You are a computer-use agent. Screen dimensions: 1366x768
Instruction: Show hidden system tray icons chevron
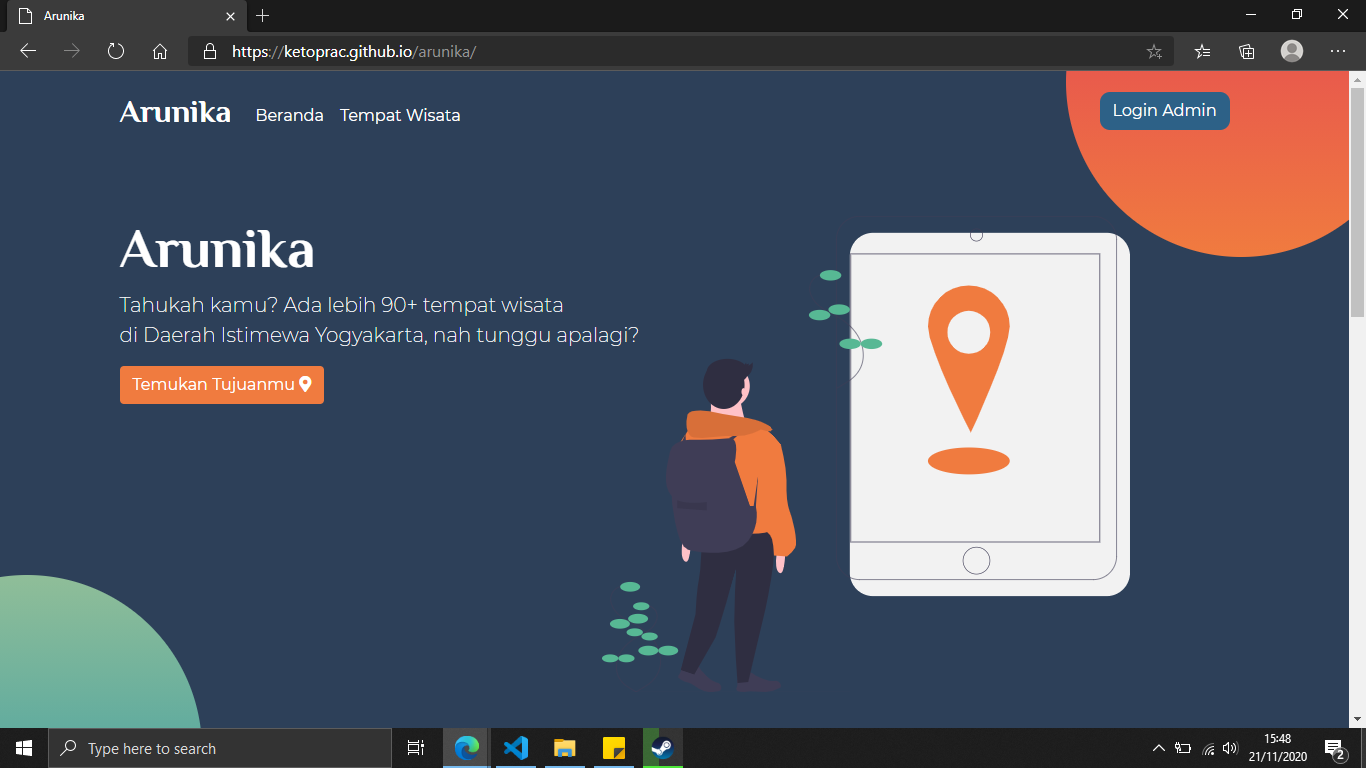coord(1158,748)
